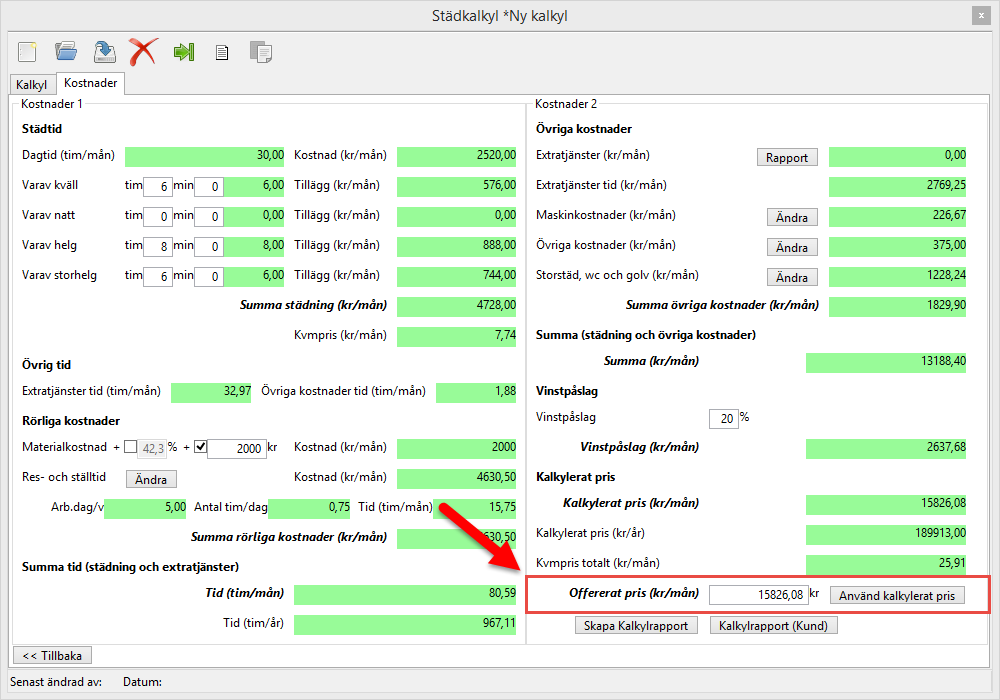
Task: Click the new blank calculation icon
Action: (28, 51)
